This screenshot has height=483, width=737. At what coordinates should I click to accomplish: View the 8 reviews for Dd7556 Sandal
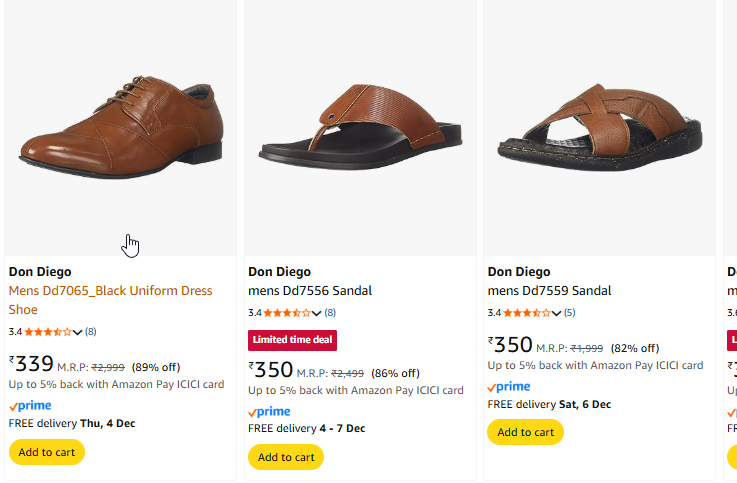pos(330,313)
